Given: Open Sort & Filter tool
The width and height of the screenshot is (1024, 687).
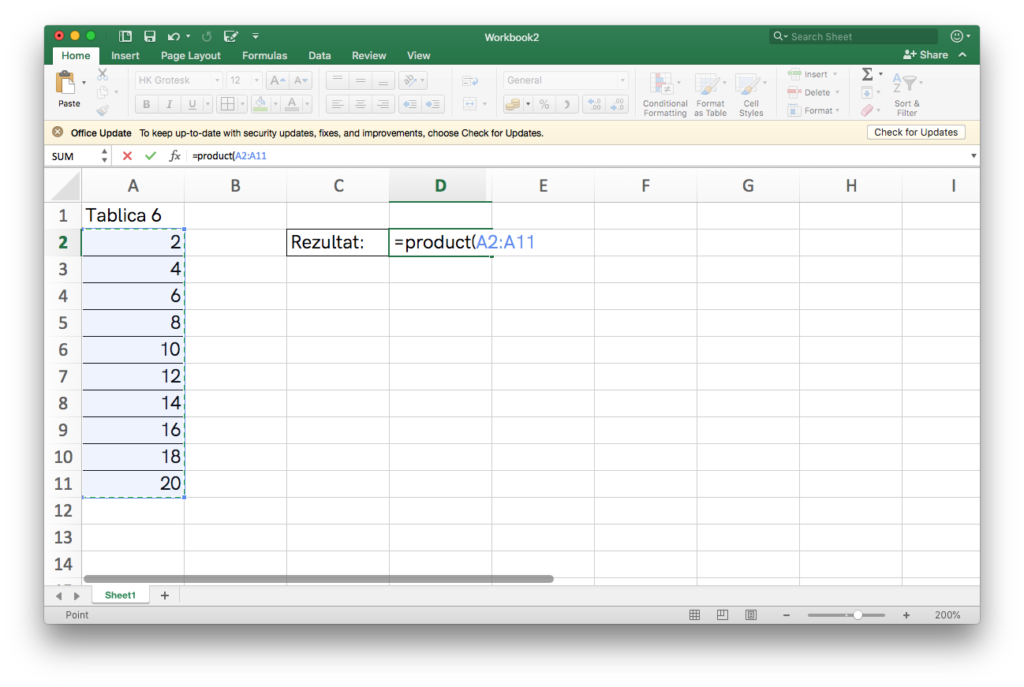Looking at the screenshot, I should (x=906, y=94).
